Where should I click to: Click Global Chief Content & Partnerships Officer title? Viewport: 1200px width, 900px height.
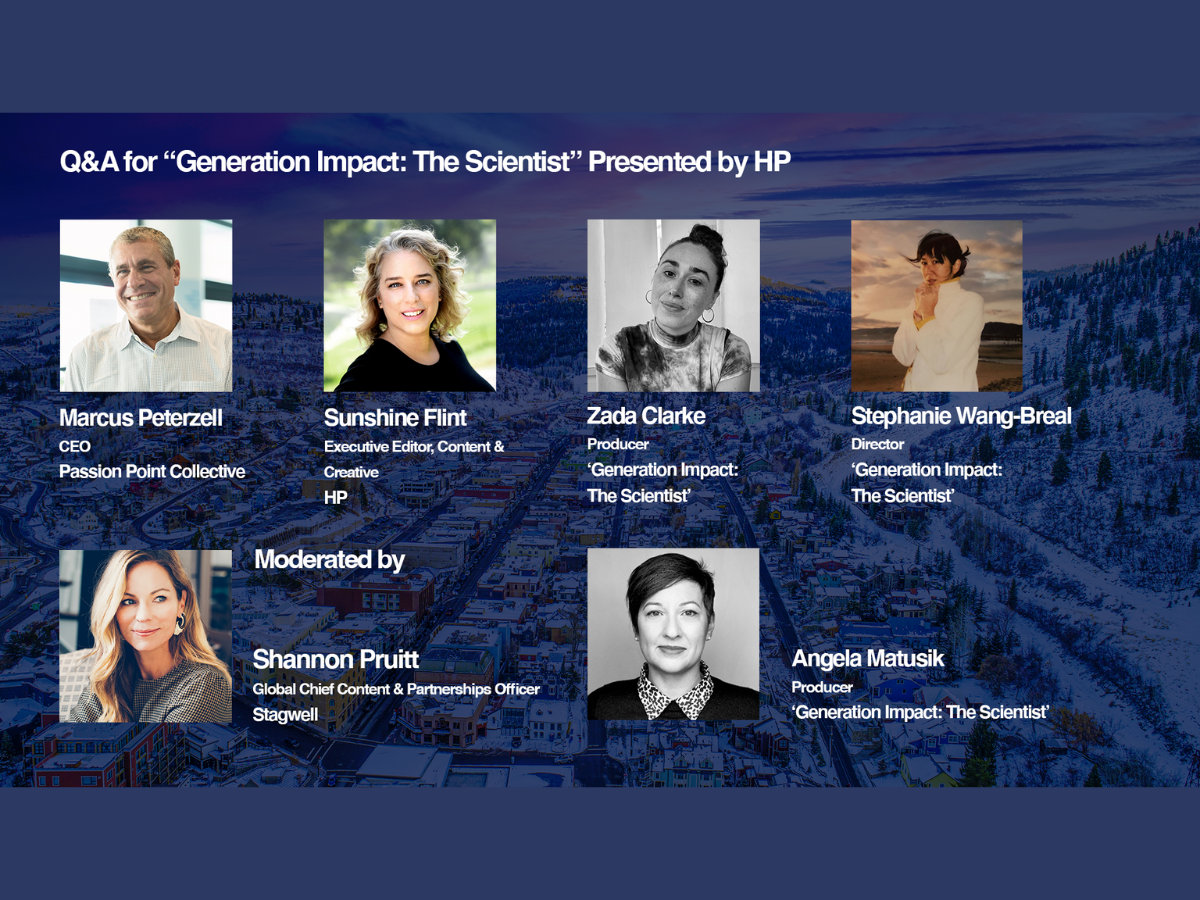tap(396, 689)
